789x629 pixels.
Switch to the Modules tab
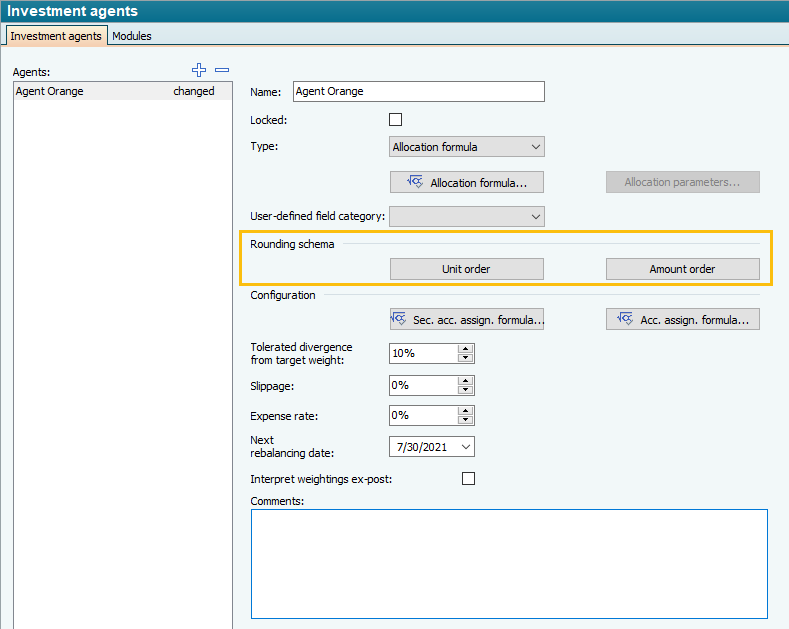pos(132,36)
